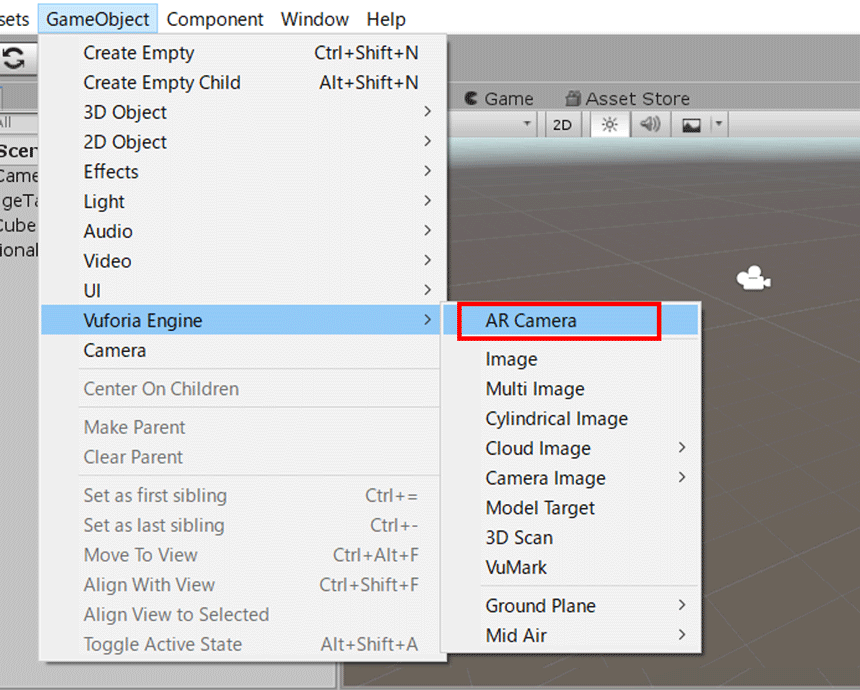860x690 pixels.
Task: Open the Window menu
Action: coord(314,19)
